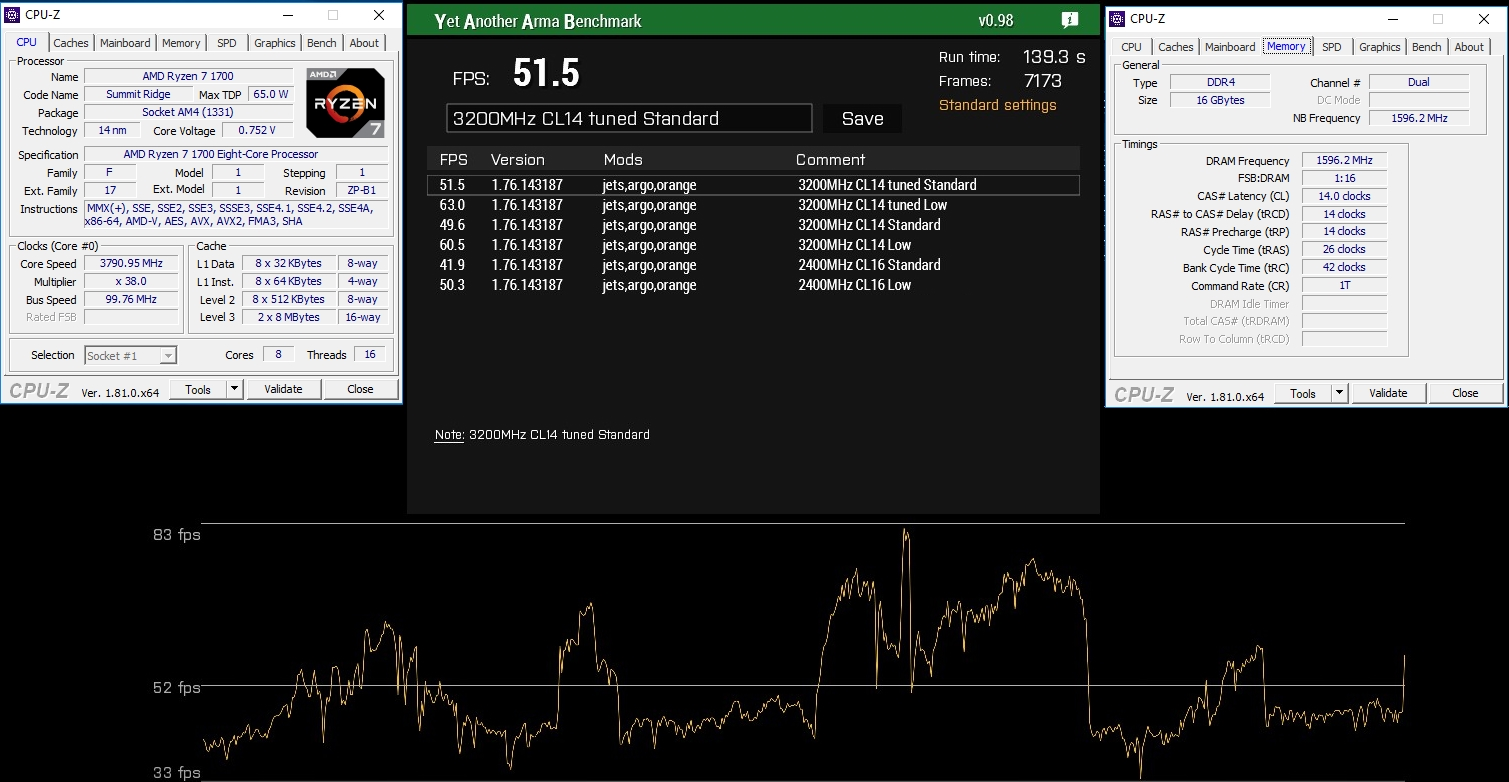This screenshot has height=782, width=1509.
Task: Select result row with 51.5 FPS
Action: pos(753,185)
